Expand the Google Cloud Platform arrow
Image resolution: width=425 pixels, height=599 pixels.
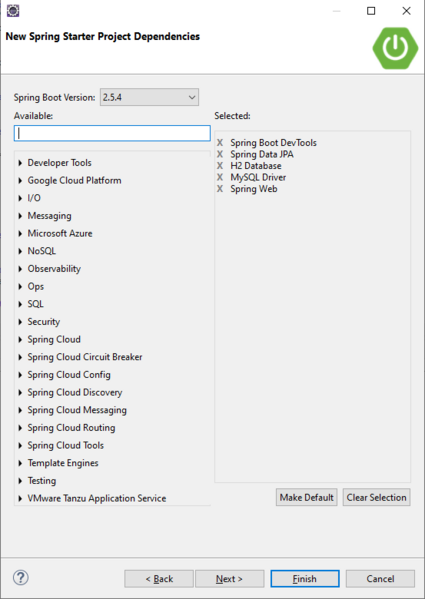click(20, 181)
